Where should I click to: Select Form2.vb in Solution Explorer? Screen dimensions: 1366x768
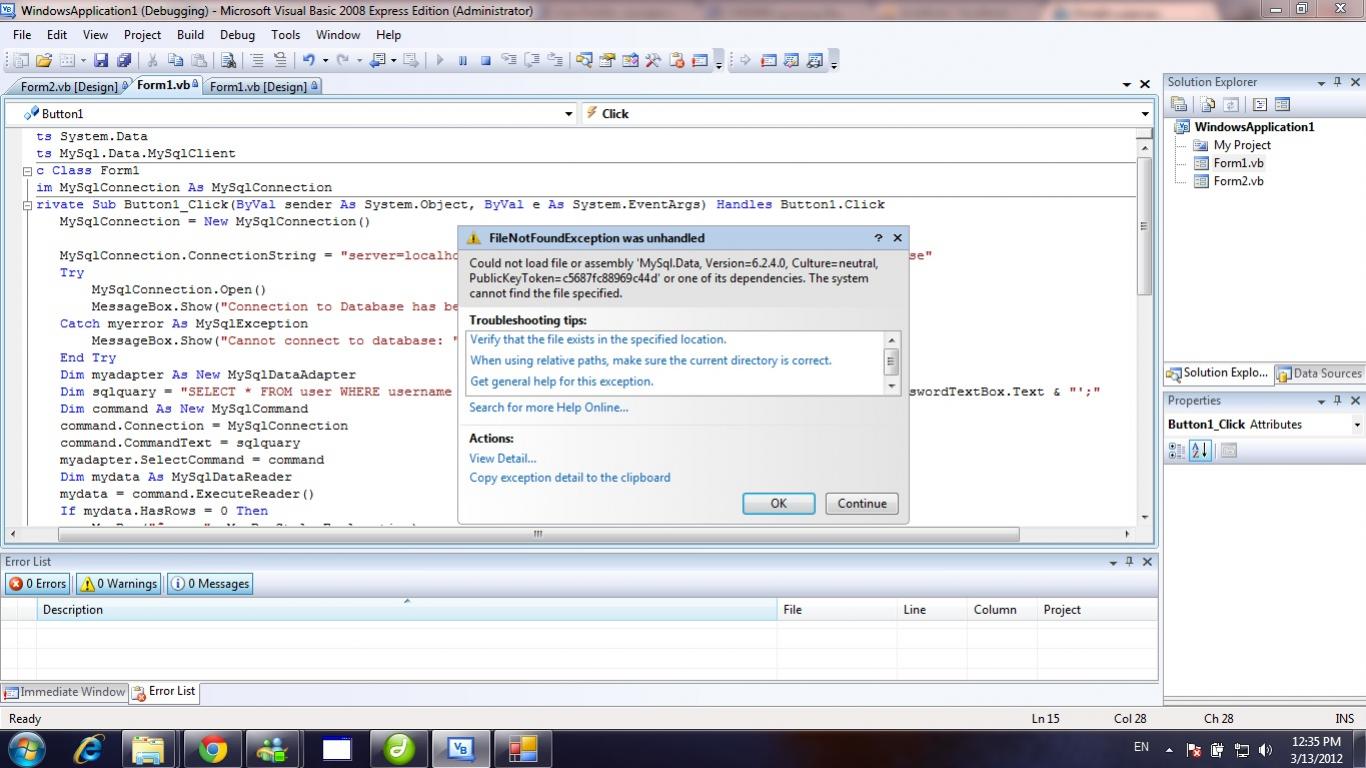click(1238, 181)
